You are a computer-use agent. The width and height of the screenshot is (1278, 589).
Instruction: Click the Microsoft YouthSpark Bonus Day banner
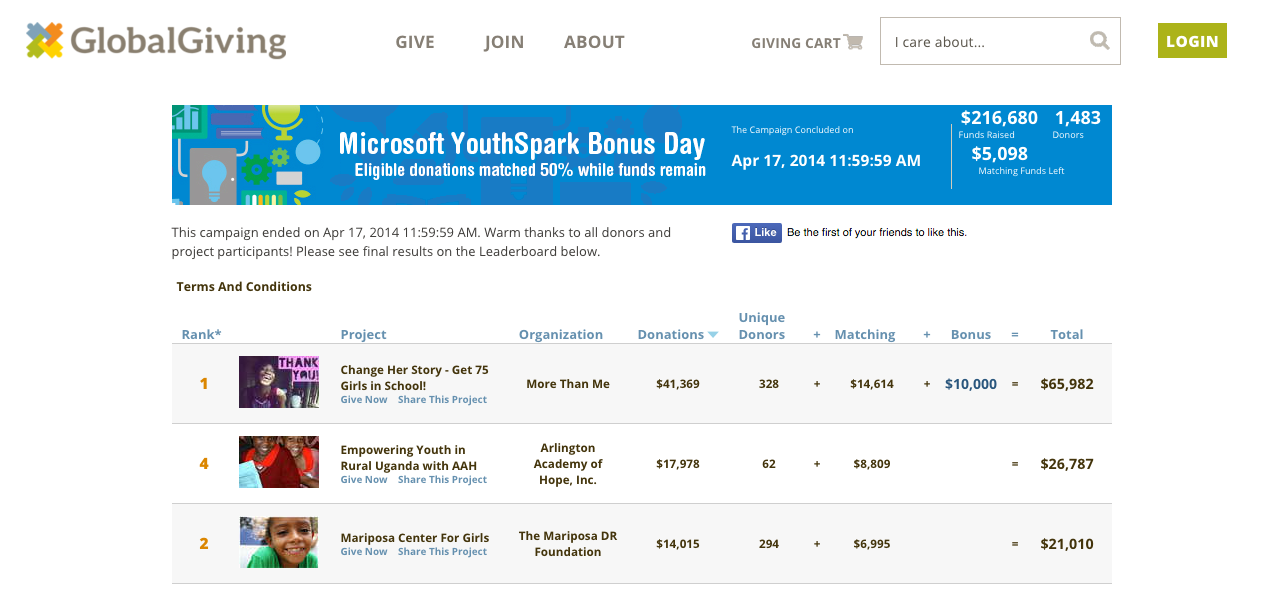(642, 155)
